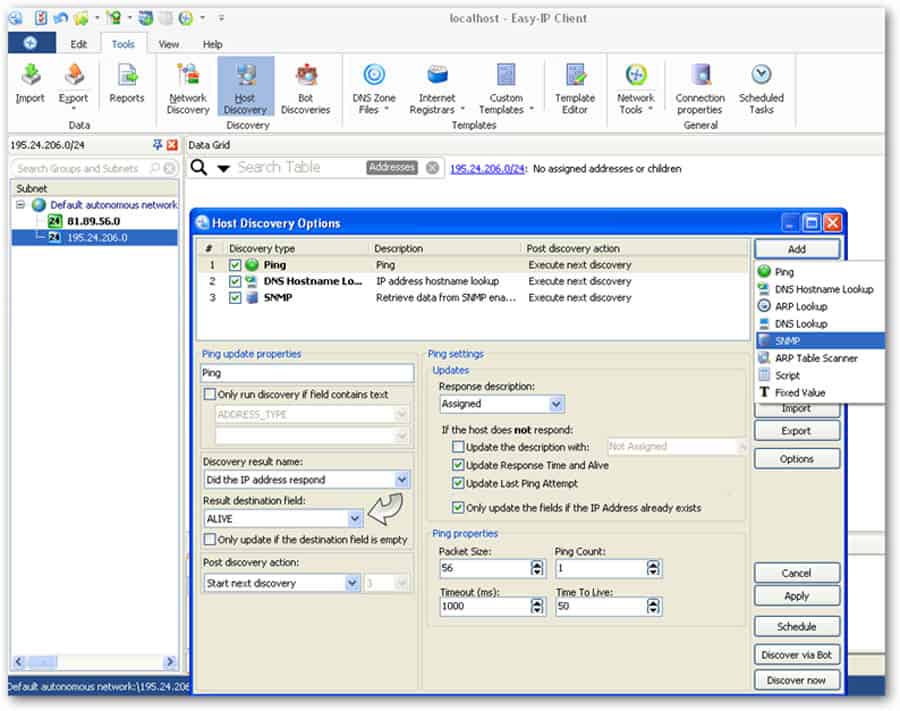Screen dimensions: 900x711
Task: Click the application round menu button
Action: [x=30, y=43]
